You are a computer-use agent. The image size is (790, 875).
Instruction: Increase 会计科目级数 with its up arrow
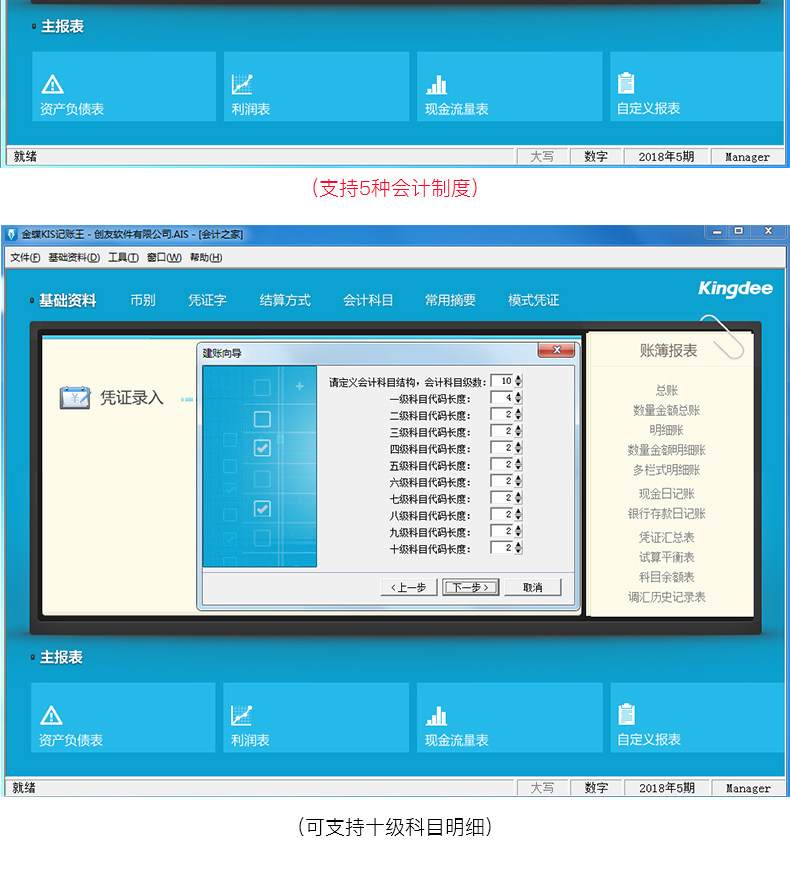(x=519, y=378)
